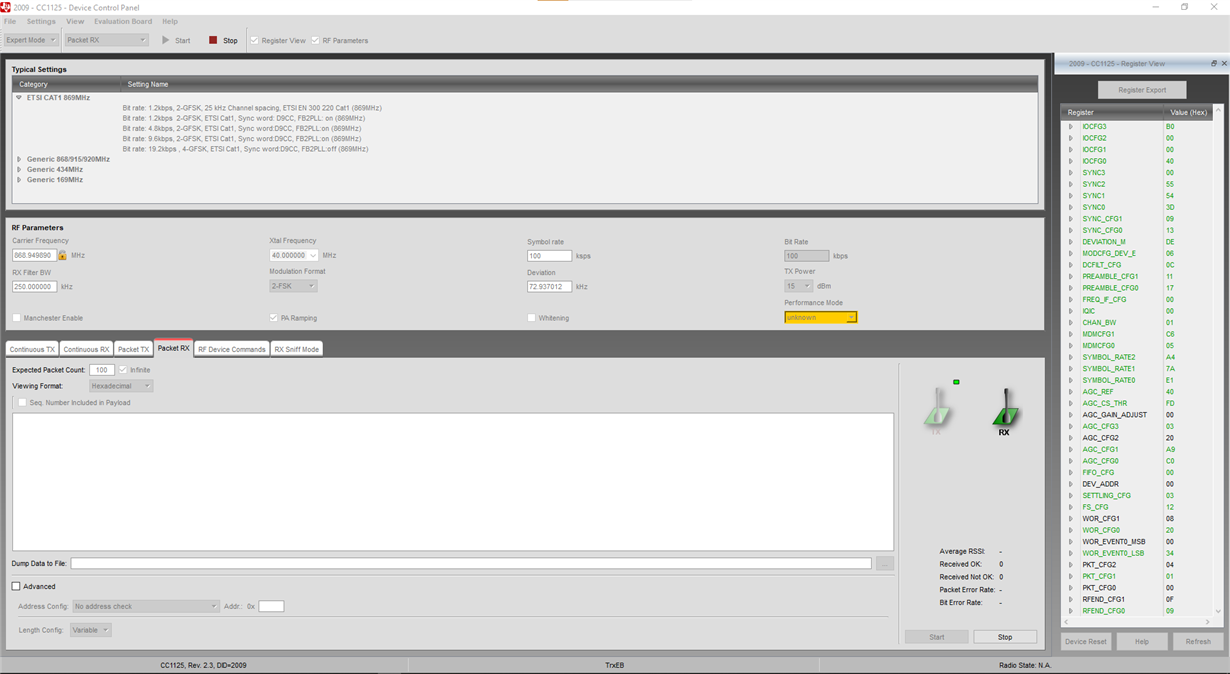Viewport: 1230px width, 674px height.
Task: Click the Stop button below the statistics
Action: coord(1005,637)
